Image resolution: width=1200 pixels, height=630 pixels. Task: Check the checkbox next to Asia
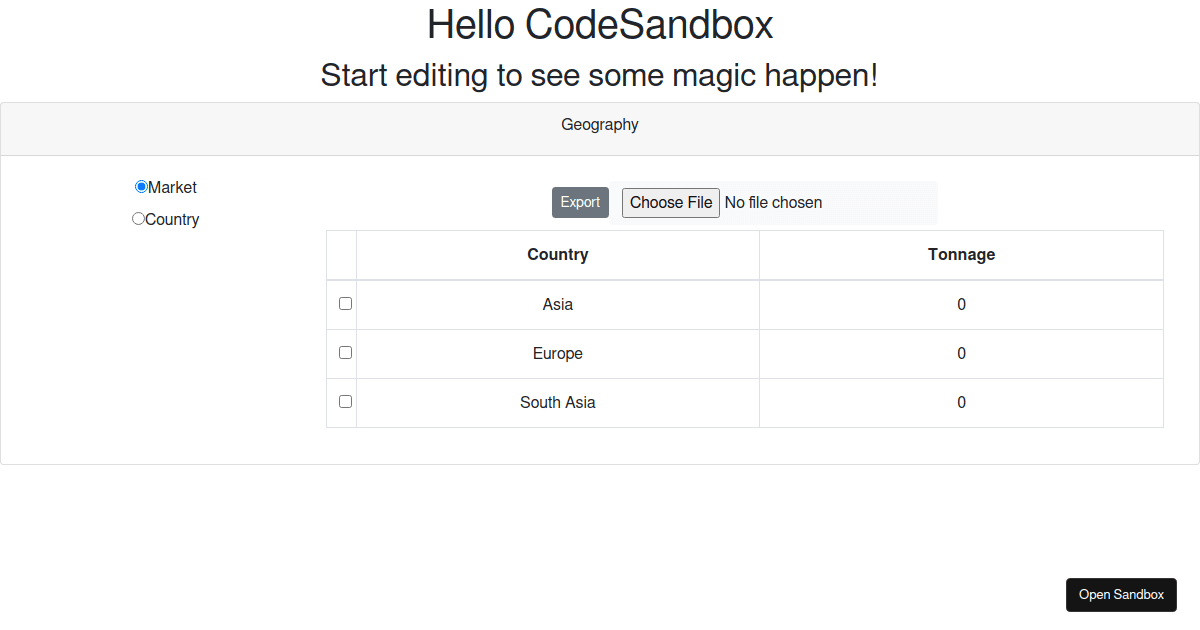pos(345,303)
